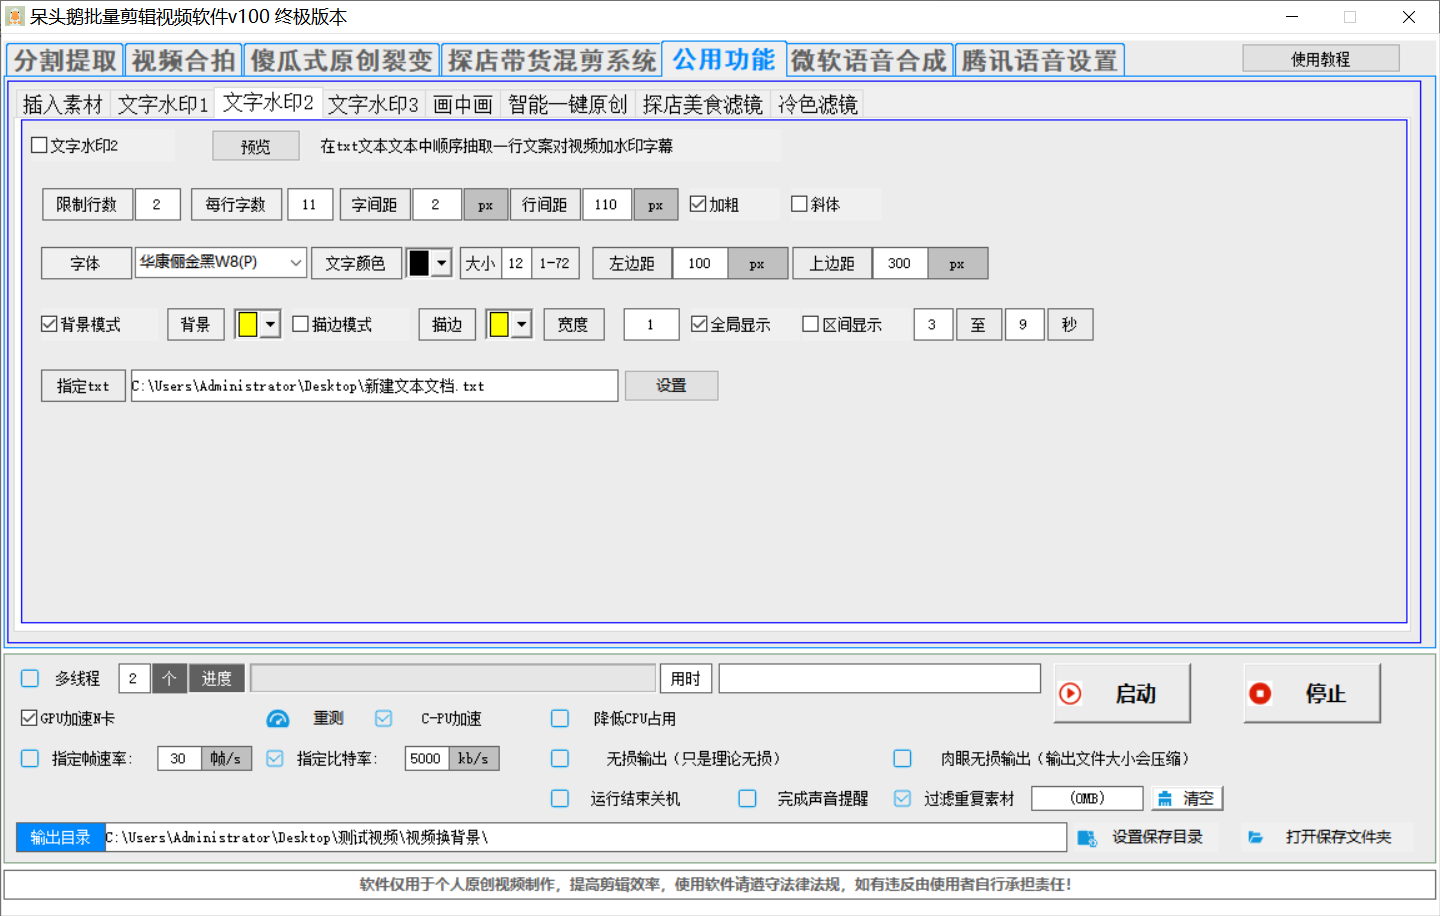Enable the 描边模式 checkbox

tap(300, 324)
